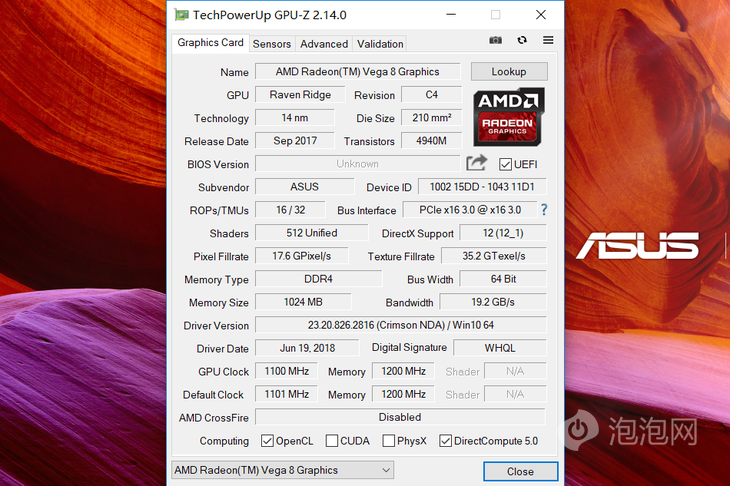
Task: Click the Default Clock field 1101 MHz
Action: tap(286, 394)
